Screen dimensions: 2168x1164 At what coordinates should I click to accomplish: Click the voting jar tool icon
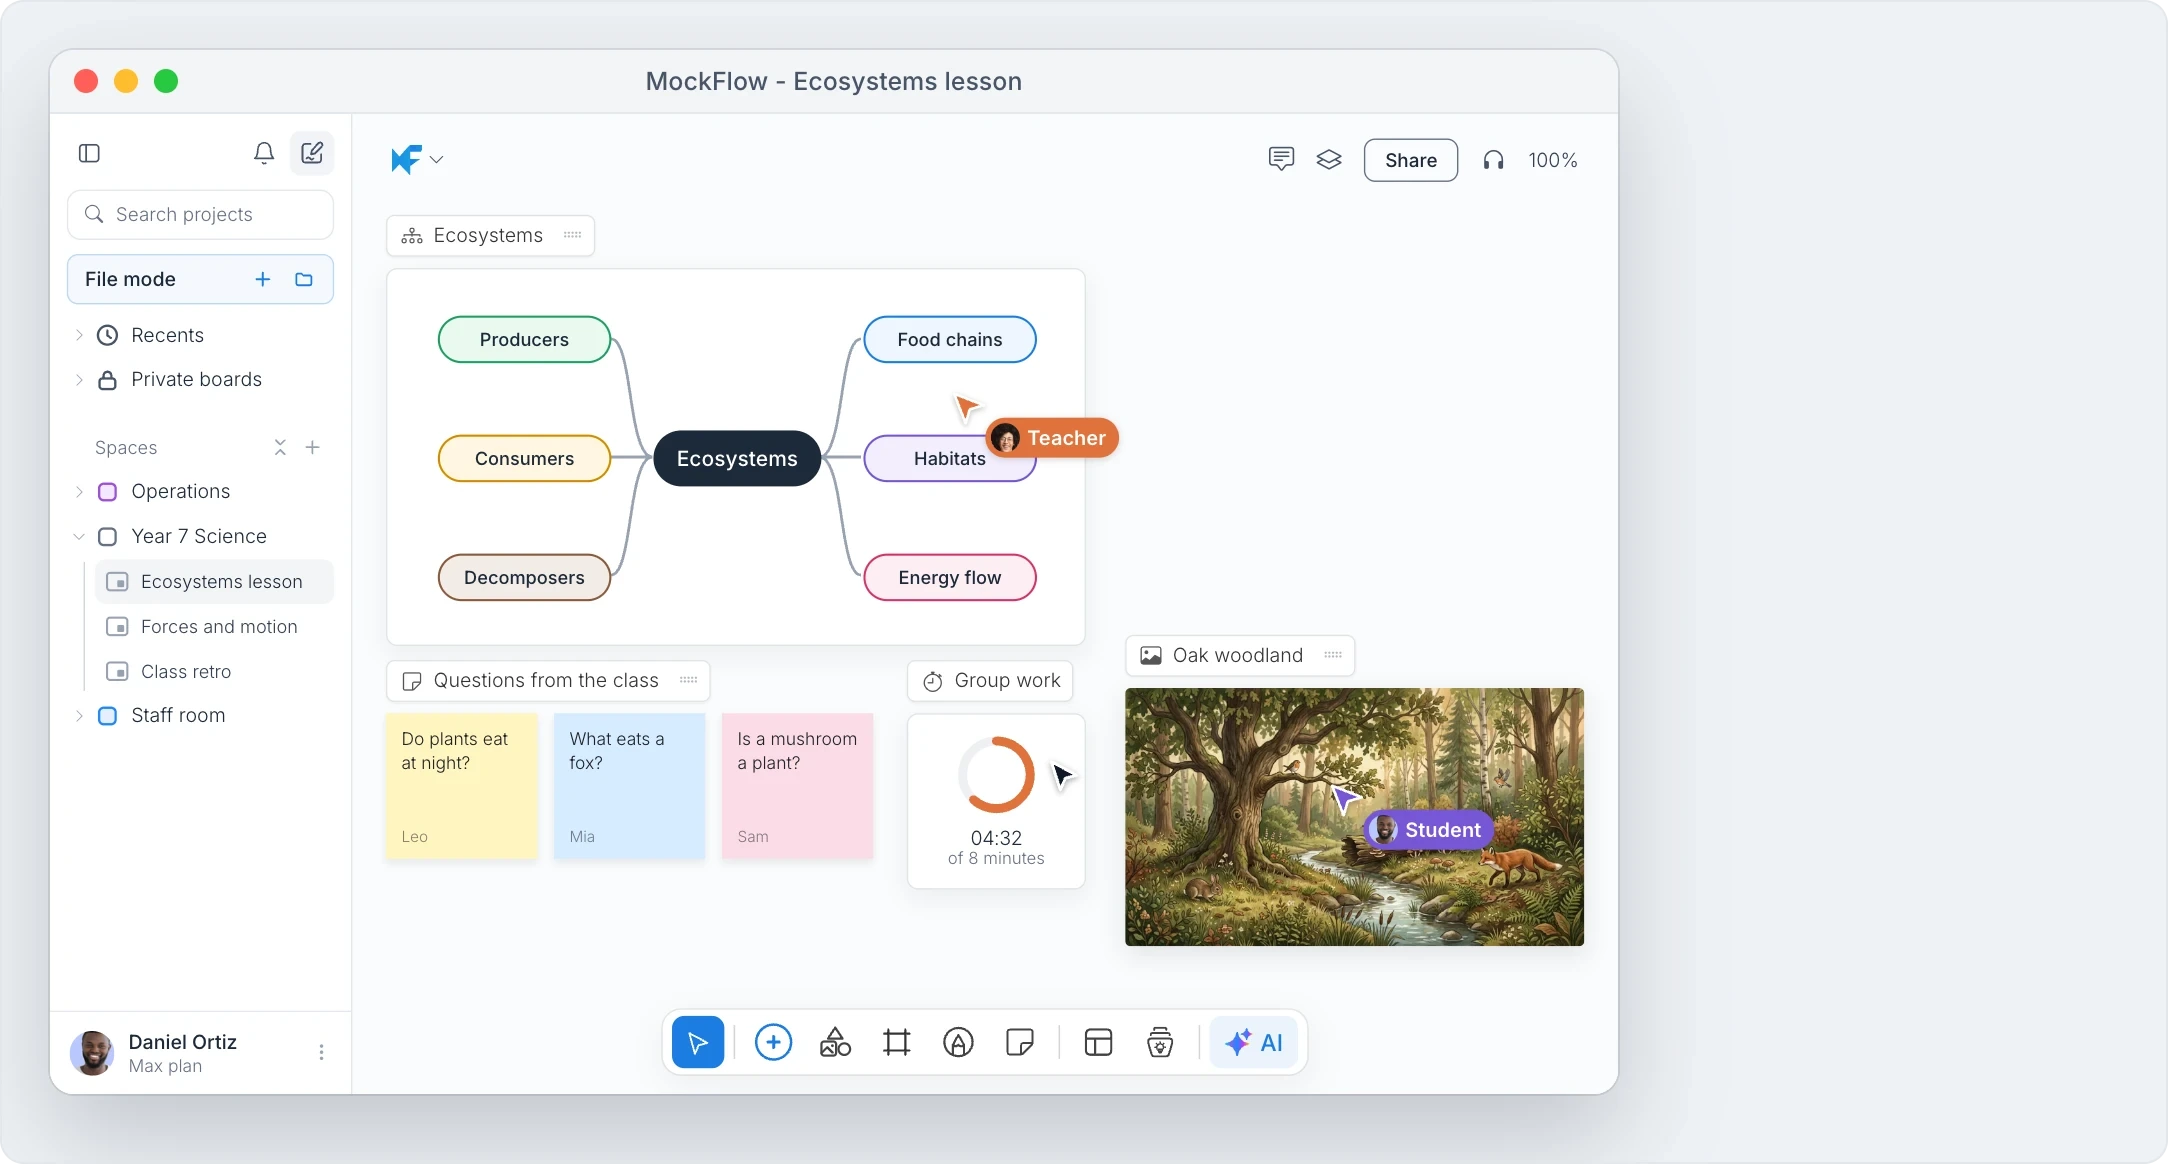(x=1160, y=1042)
